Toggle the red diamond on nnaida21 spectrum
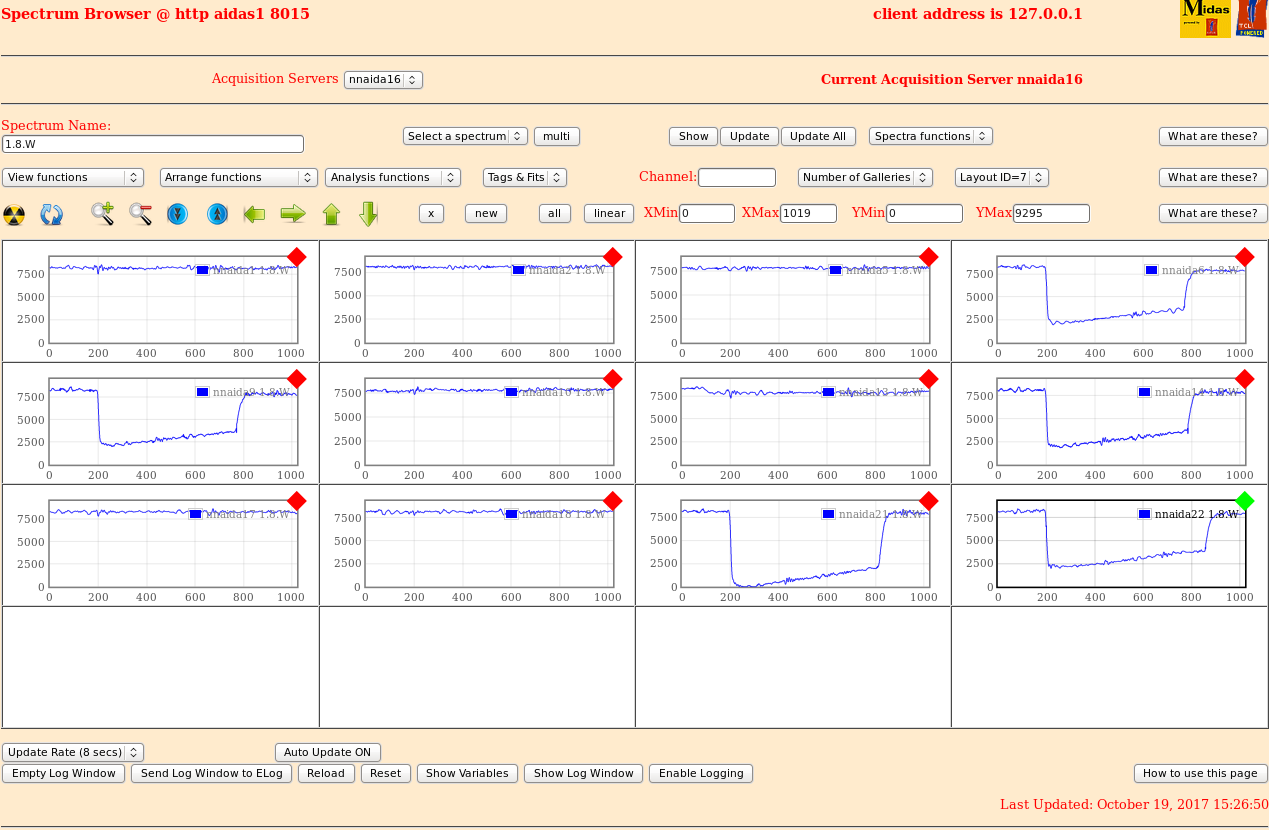This screenshot has height=830, width=1269. tap(928, 500)
